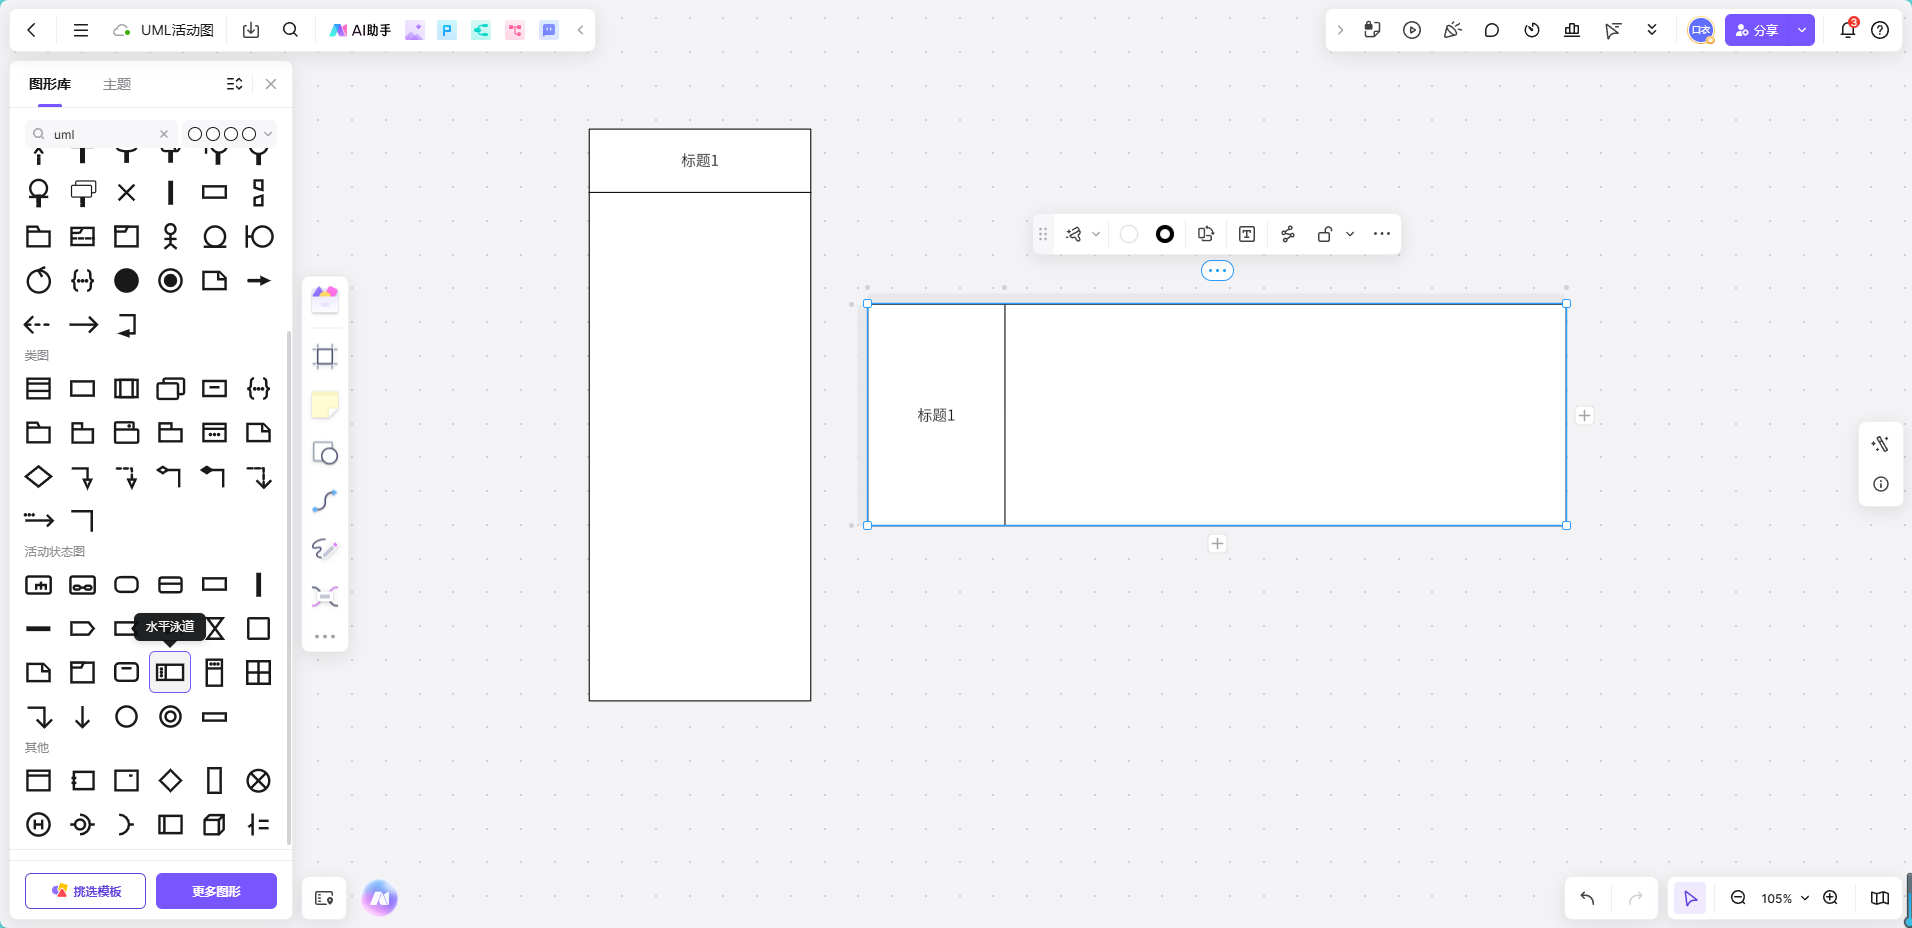Click the 更多图形 button
The image size is (1912, 928).
216,891
